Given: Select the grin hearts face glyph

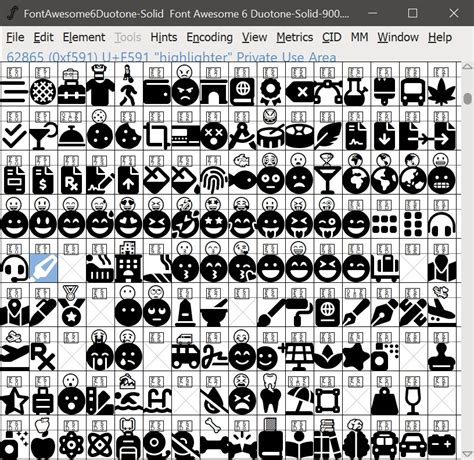Looking at the screenshot, I should pos(129,224).
